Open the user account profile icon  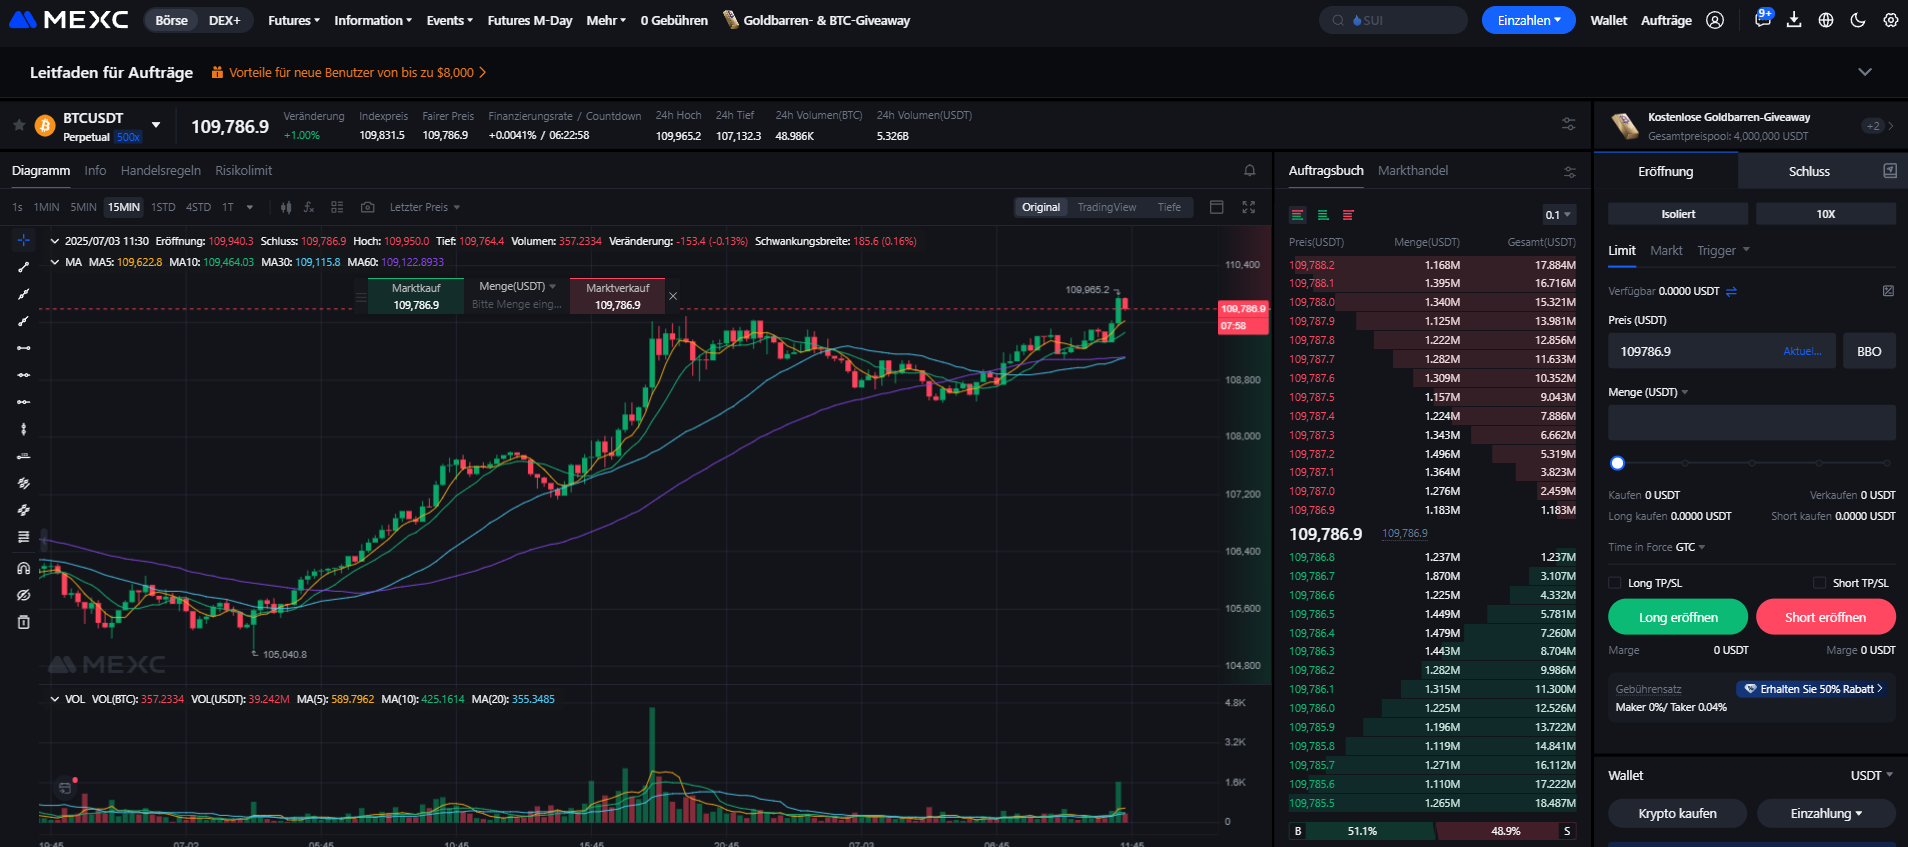[x=1715, y=20]
